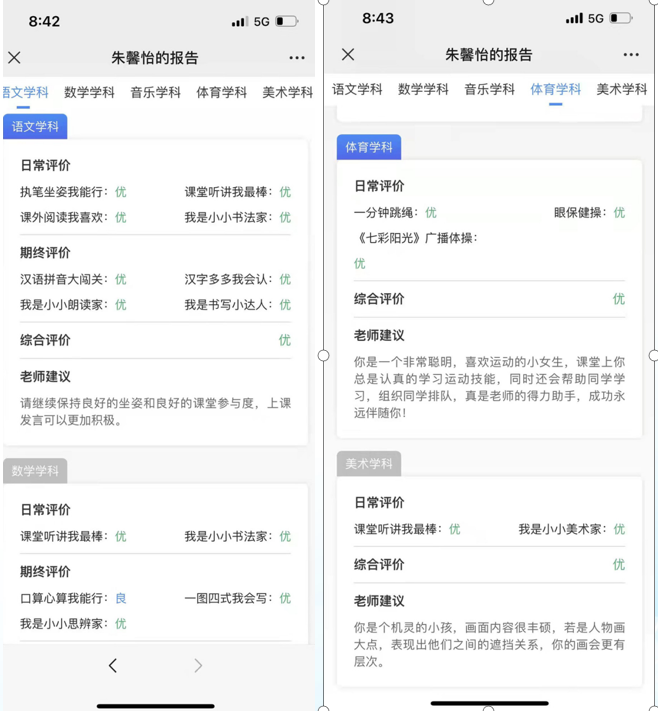Tap the gray 数学学科 section label
658x711 pixels.
click(x=35, y=471)
